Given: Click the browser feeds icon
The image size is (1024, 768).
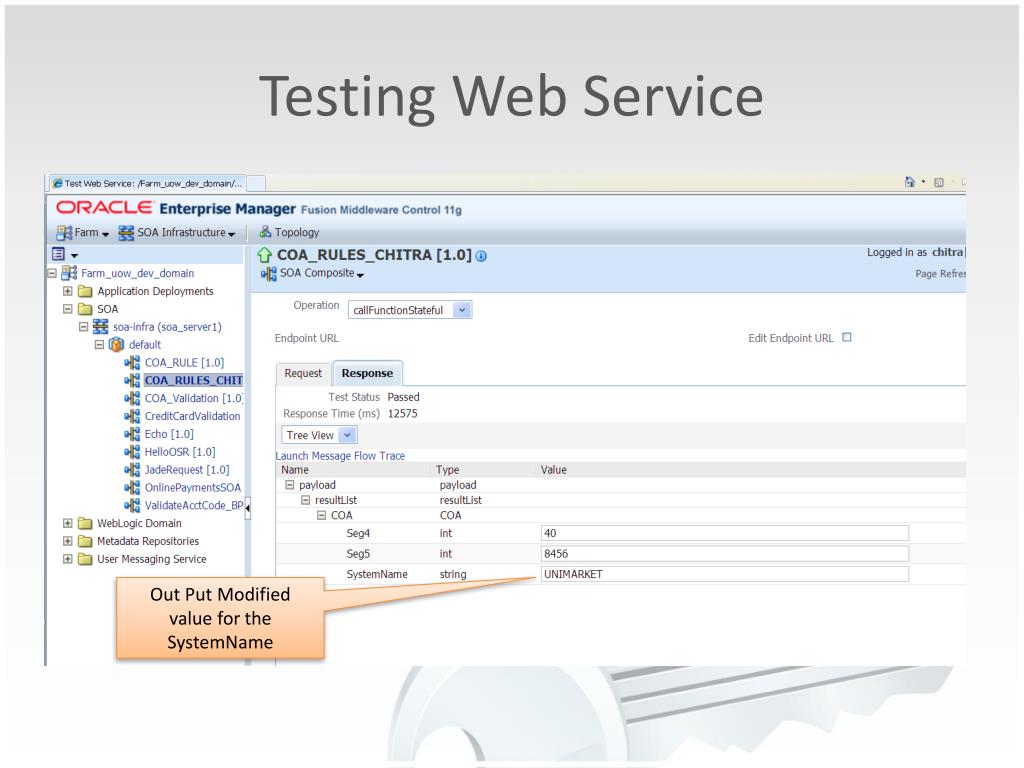Looking at the screenshot, I should [939, 182].
